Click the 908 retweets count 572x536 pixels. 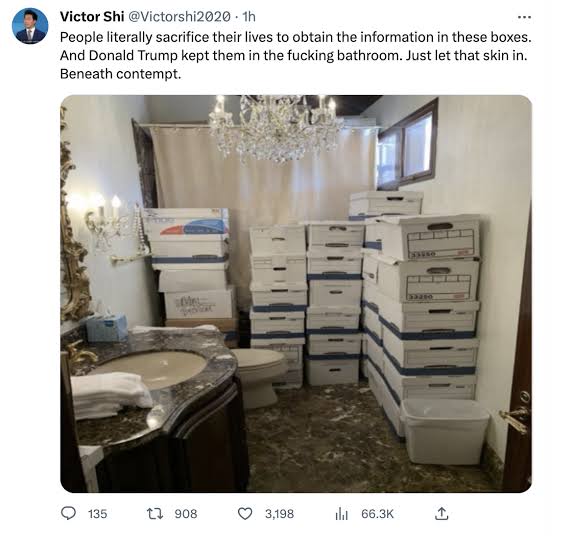(x=186, y=514)
